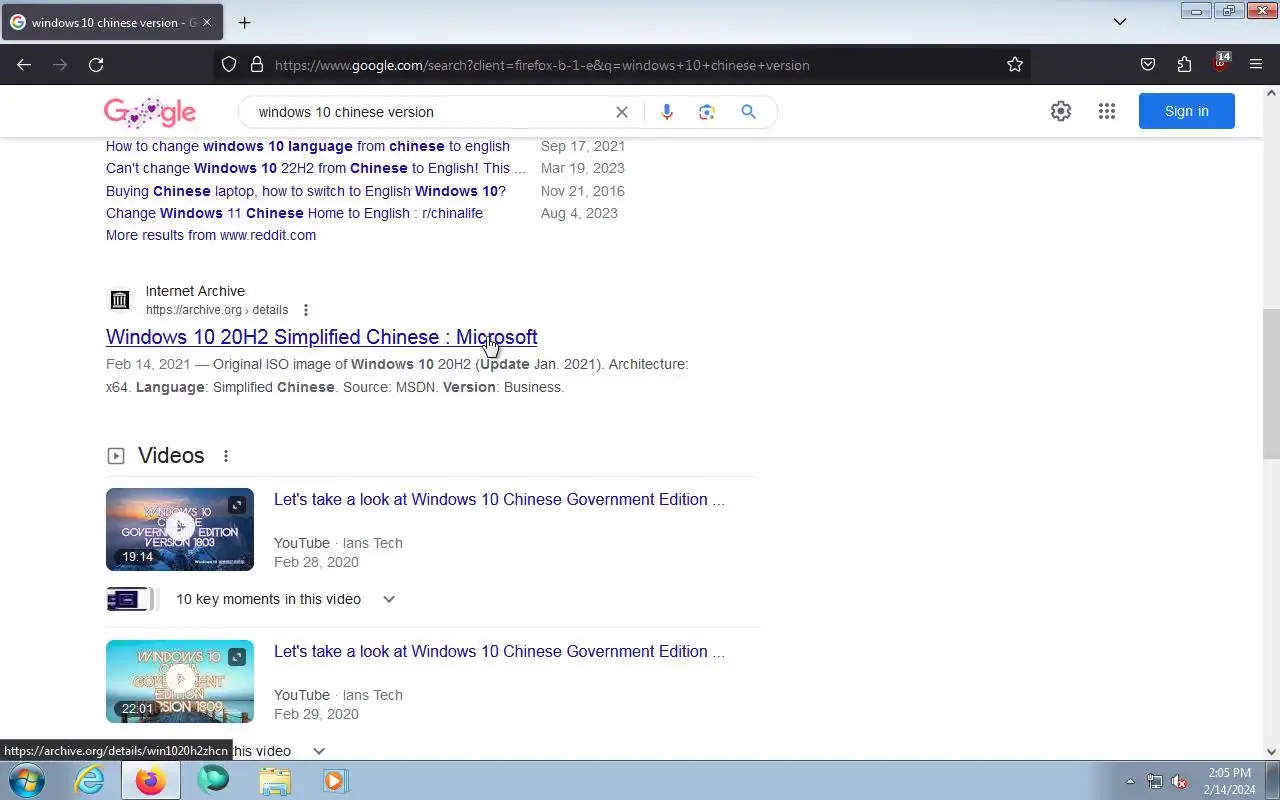Click the Sign in button

coord(1187,111)
